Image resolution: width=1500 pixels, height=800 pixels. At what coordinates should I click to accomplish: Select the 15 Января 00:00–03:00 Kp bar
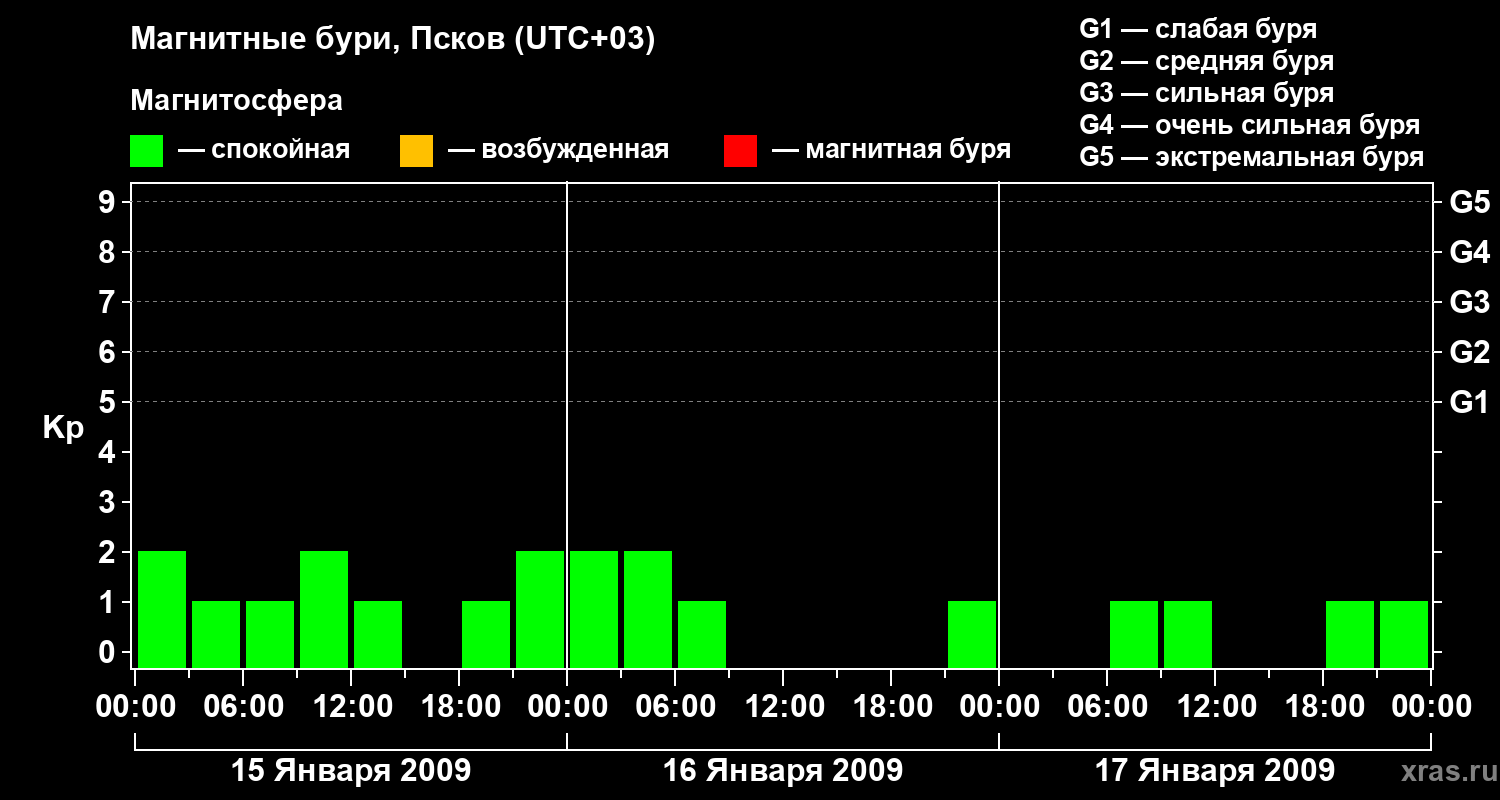coord(162,609)
